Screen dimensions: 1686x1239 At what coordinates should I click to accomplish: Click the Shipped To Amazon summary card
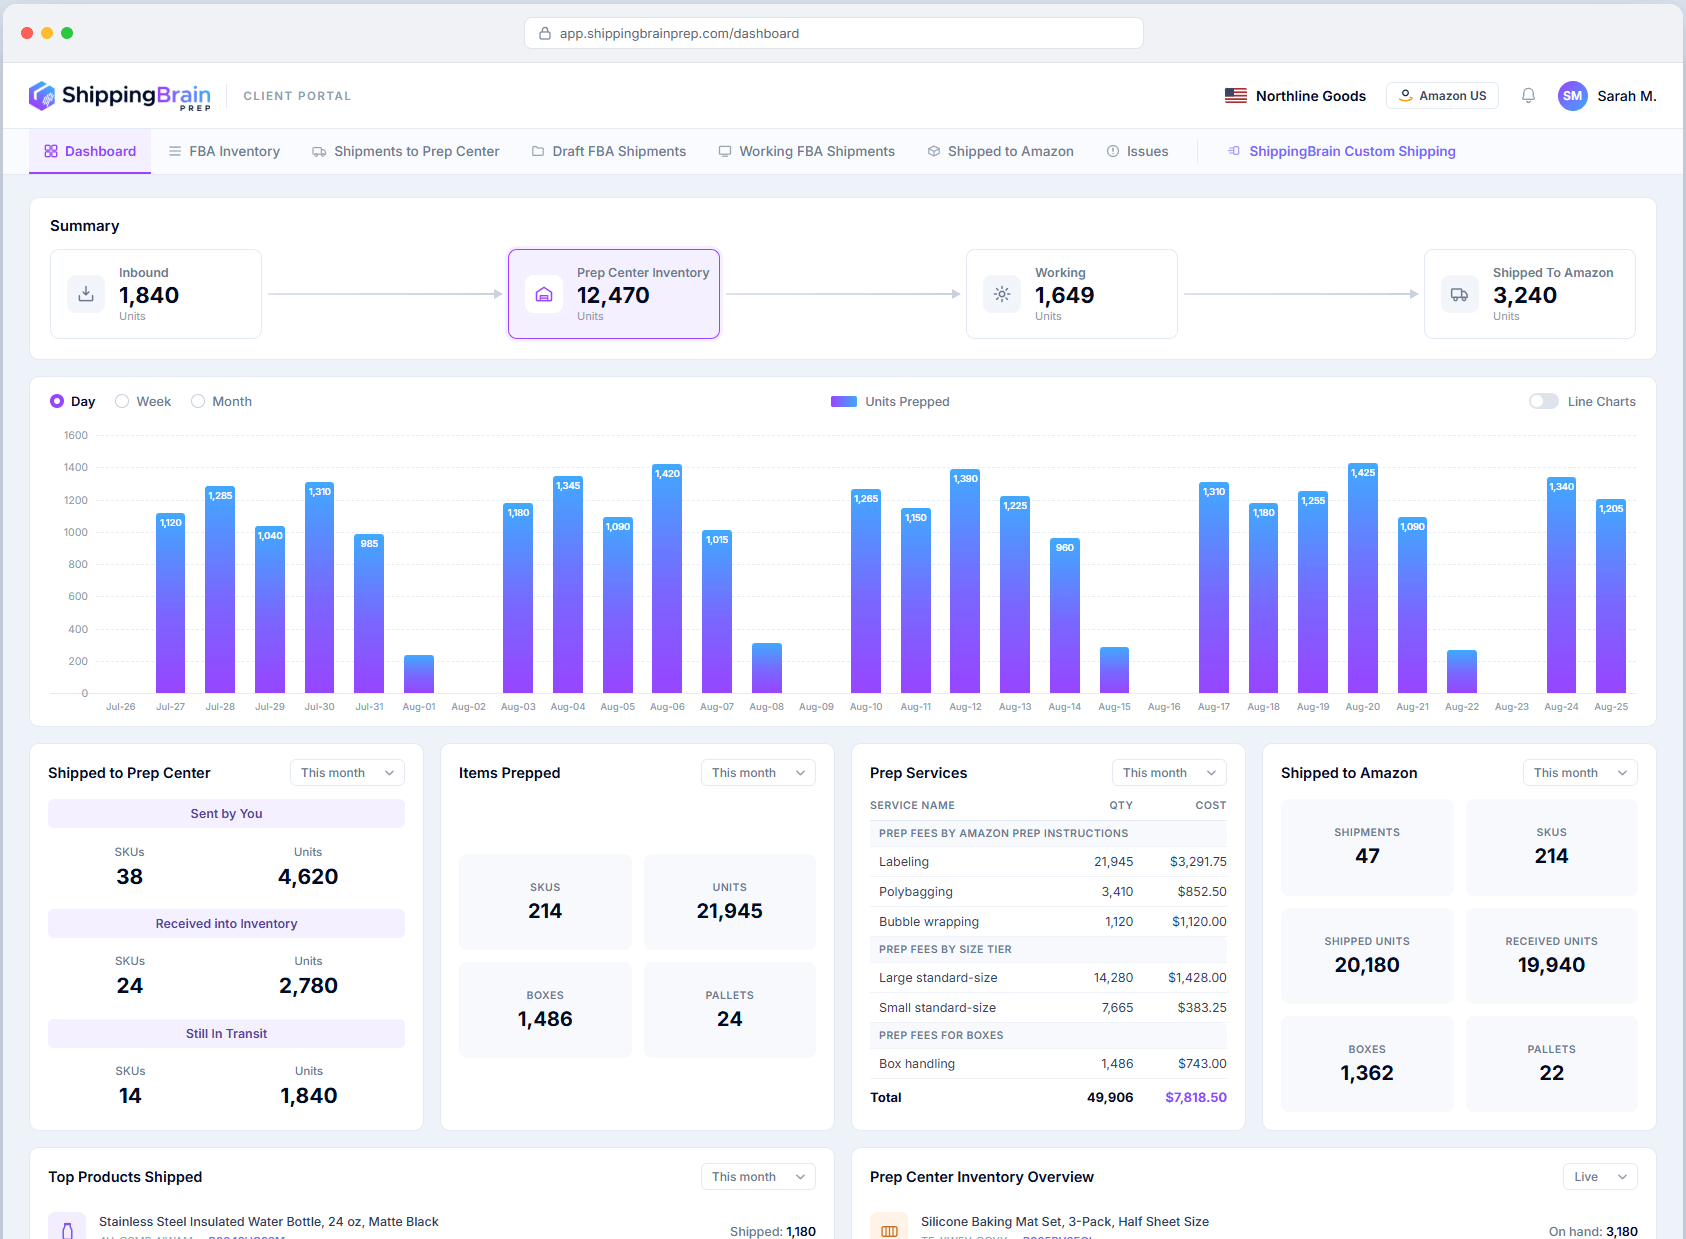[x=1530, y=294]
